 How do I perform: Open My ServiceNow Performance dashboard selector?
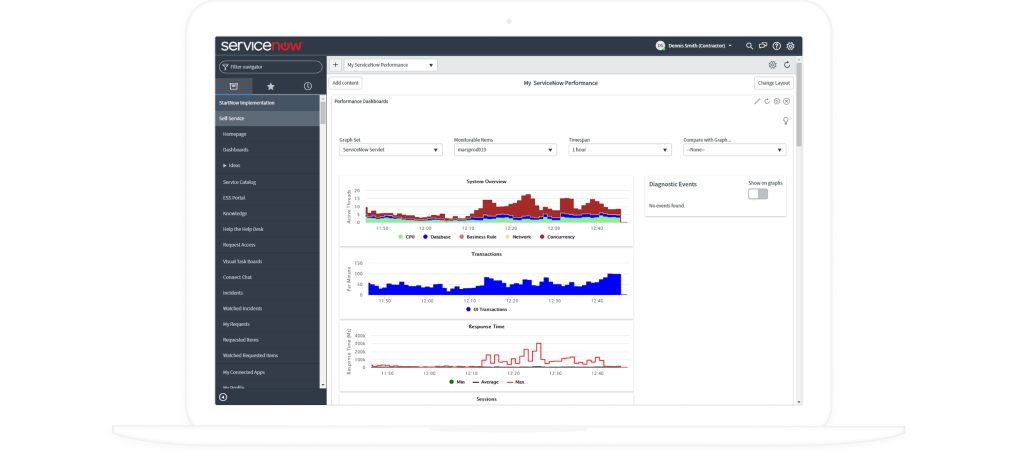tap(391, 65)
